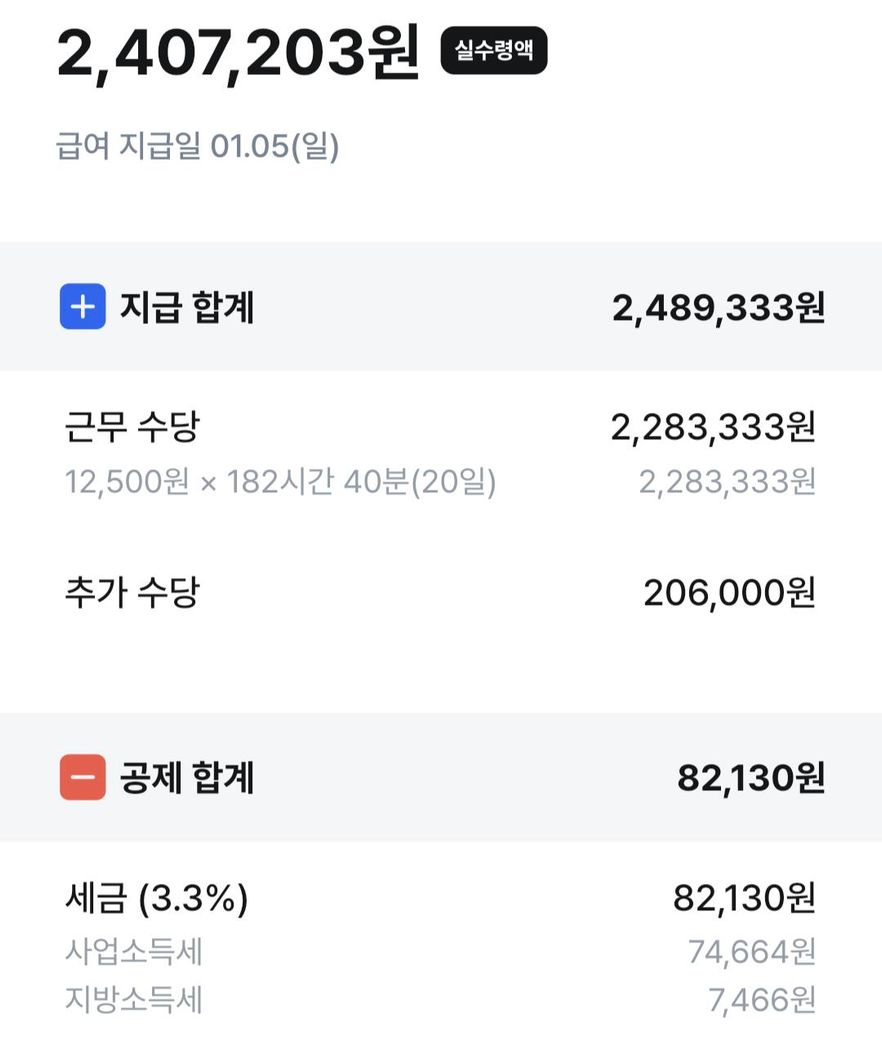Click the 2,489,333원 payment total

[x=718, y=308]
